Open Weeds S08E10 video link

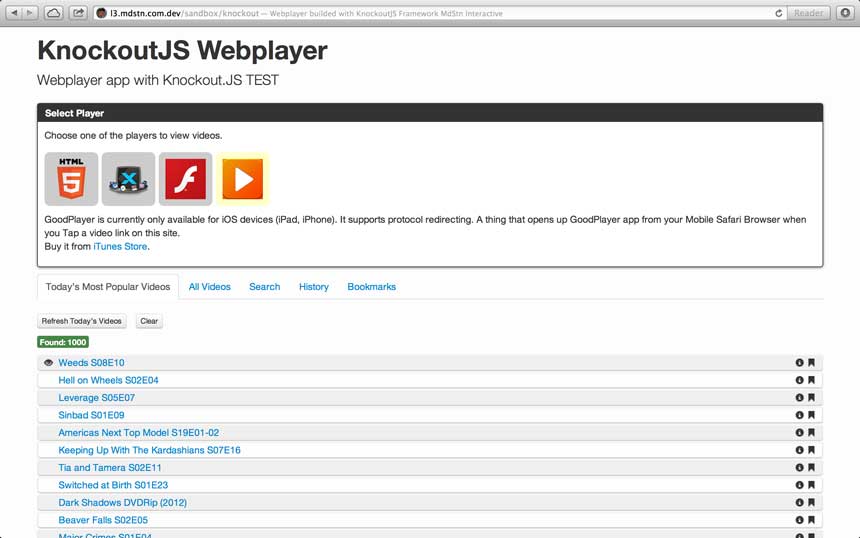tap(92, 363)
